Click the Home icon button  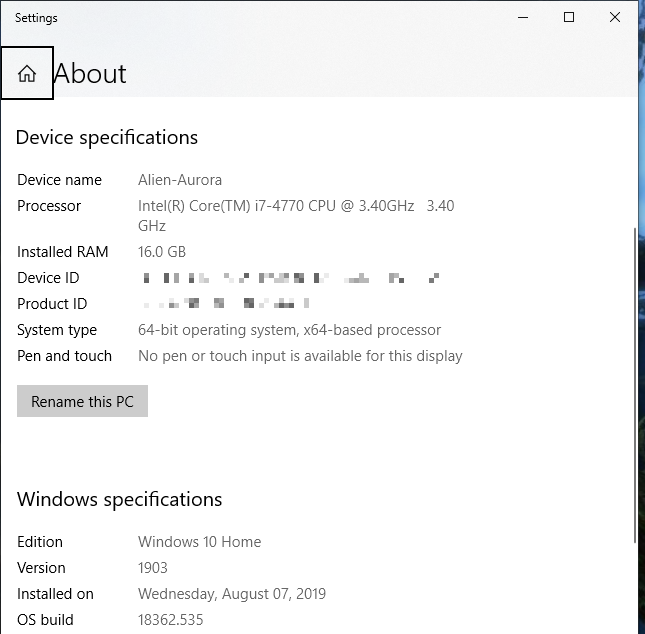point(27,73)
